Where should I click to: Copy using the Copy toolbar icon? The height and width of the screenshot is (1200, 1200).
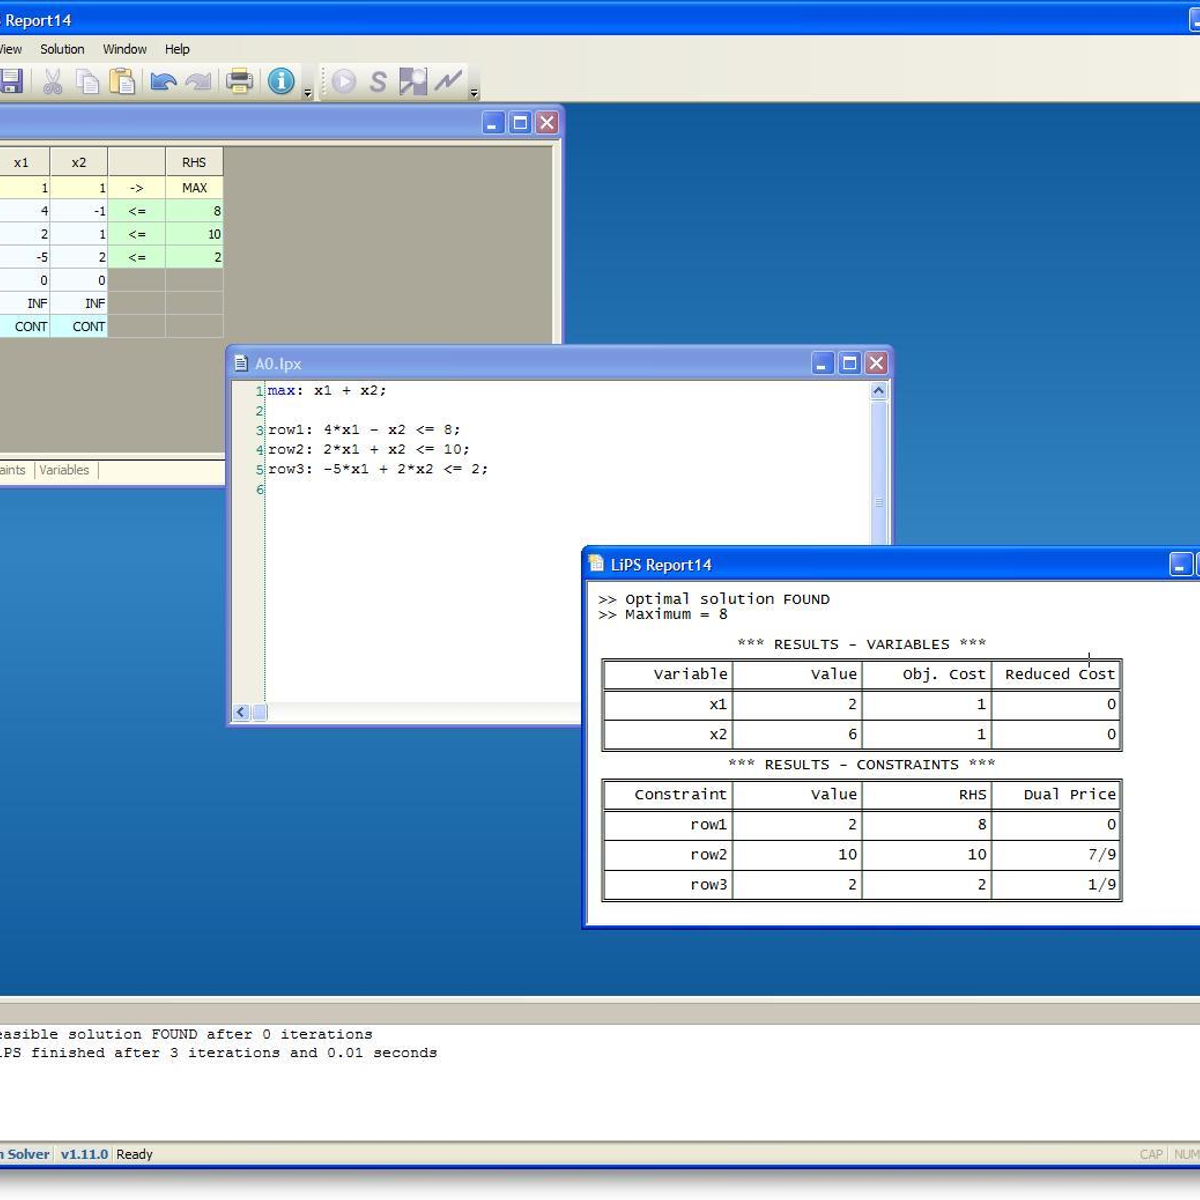(89, 82)
